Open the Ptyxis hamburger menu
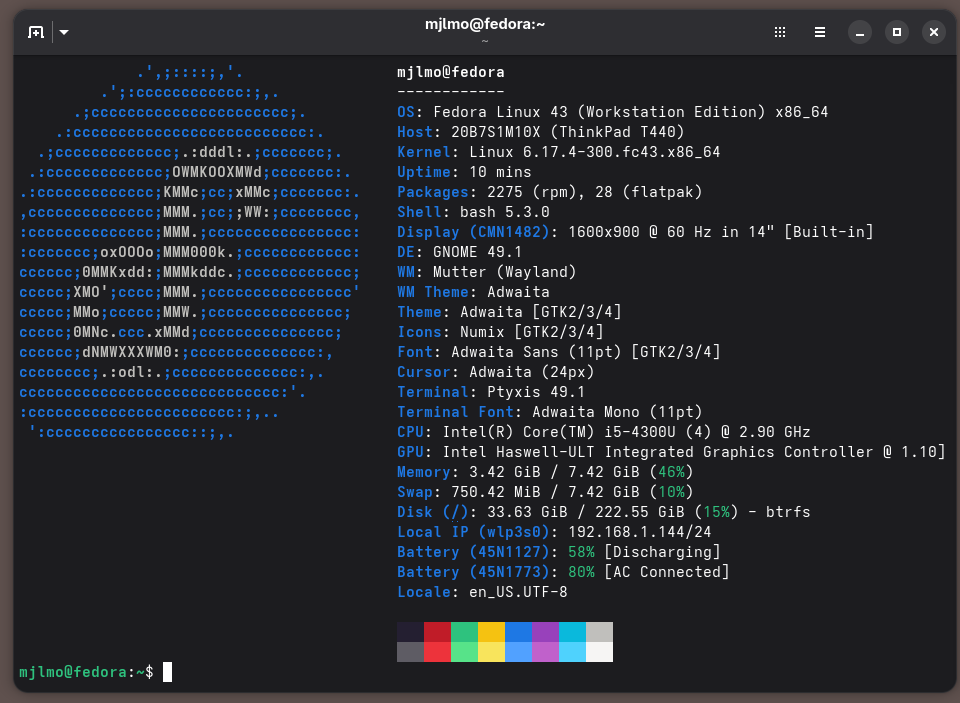Image resolution: width=960 pixels, height=703 pixels. (820, 32)
